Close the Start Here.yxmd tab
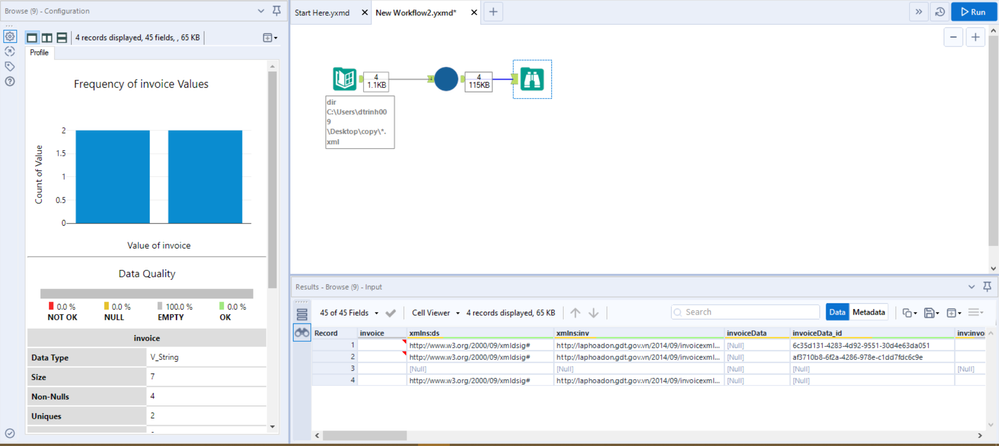This screenshot has width=999, height=446. coord(364,12)
